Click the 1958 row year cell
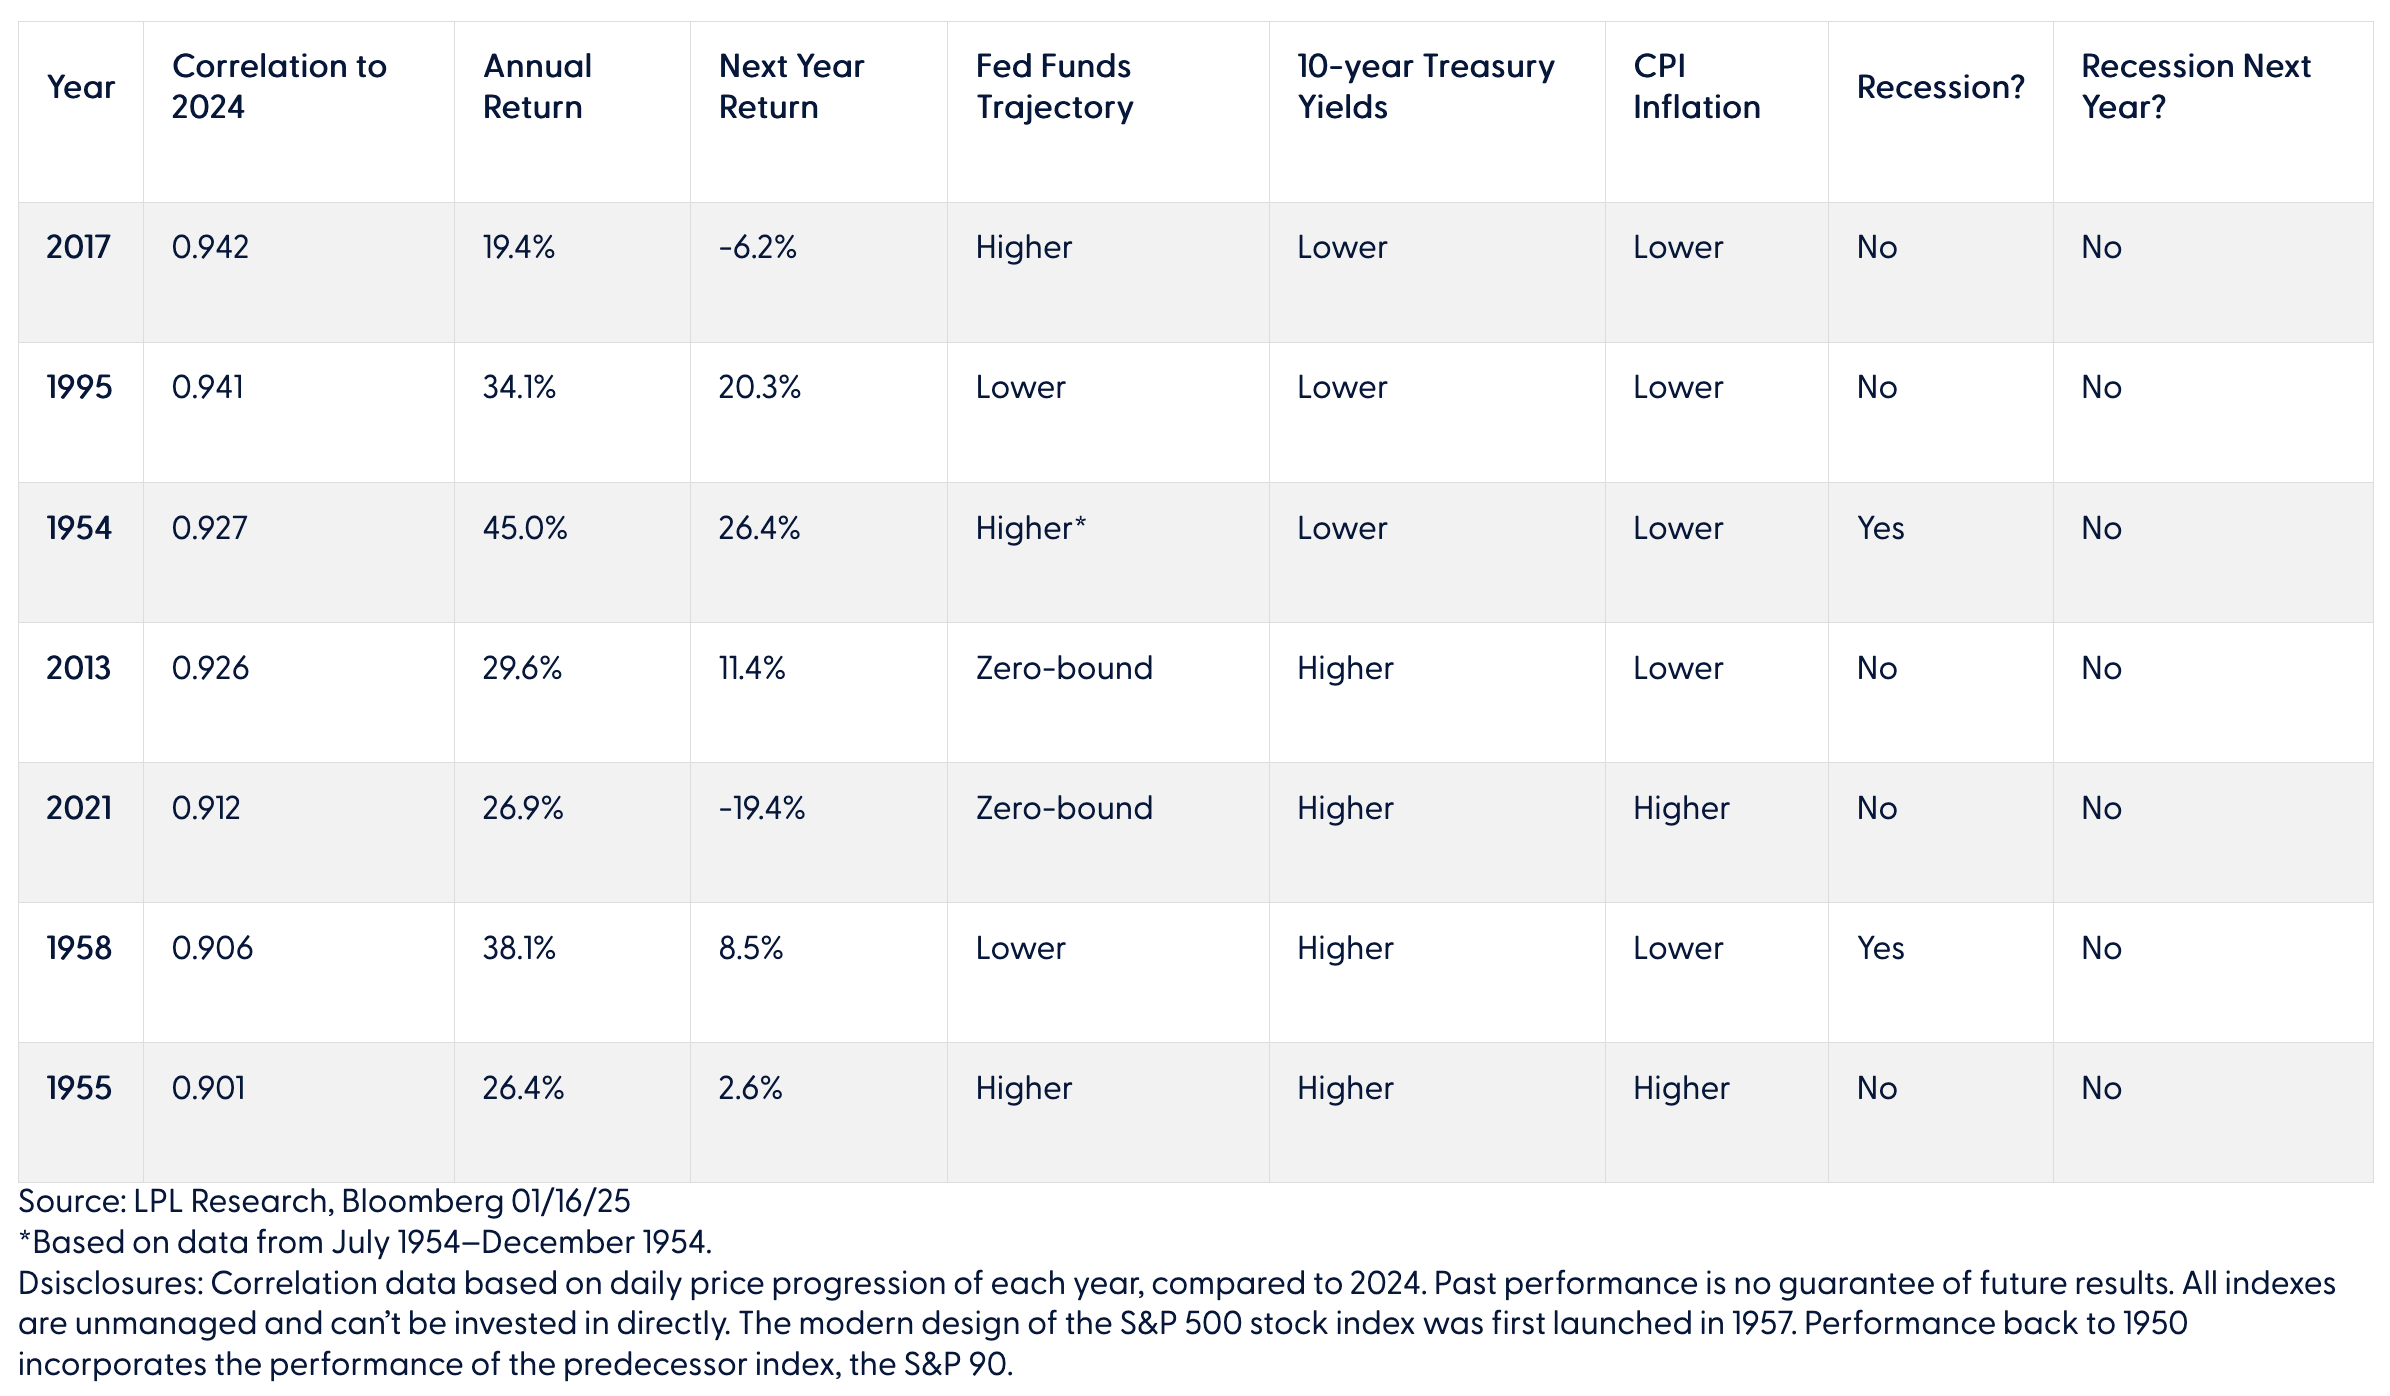 [79, 948]
